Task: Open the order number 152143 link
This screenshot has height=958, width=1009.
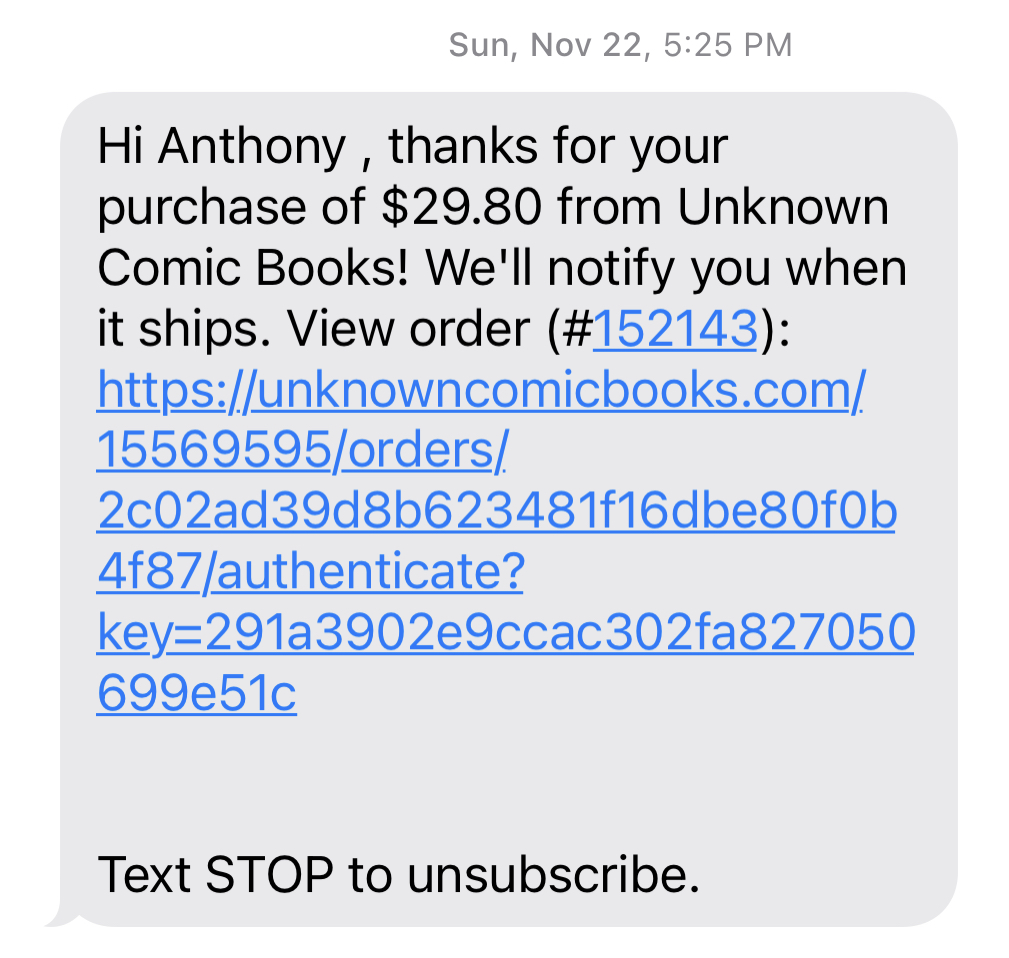Action: 674,329
